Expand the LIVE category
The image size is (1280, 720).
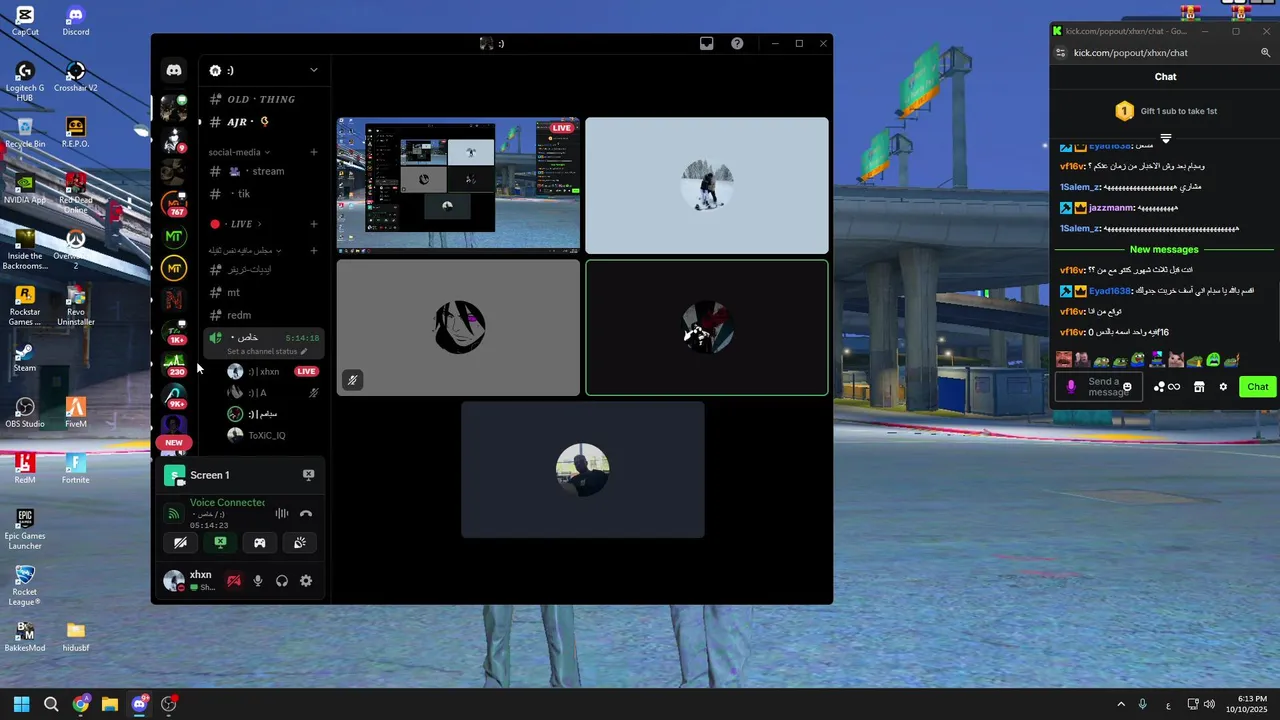[x=237, y=224]
